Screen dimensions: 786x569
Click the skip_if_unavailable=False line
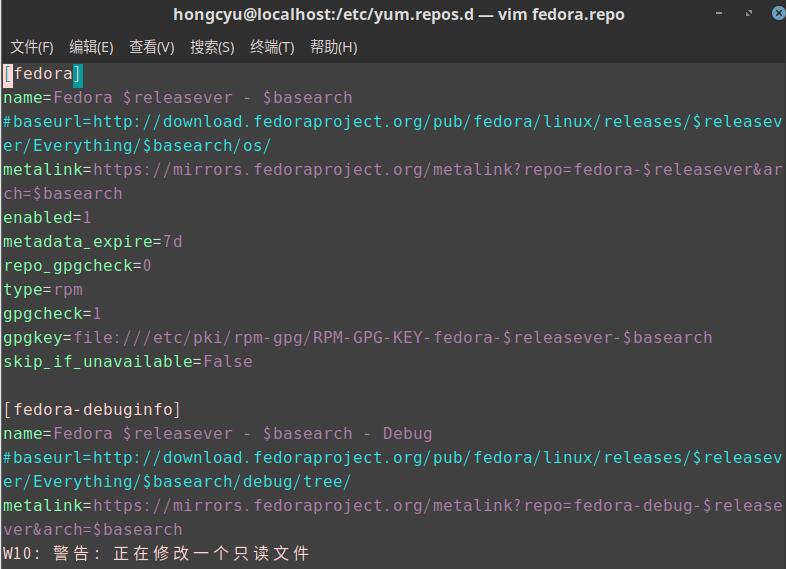128,362
